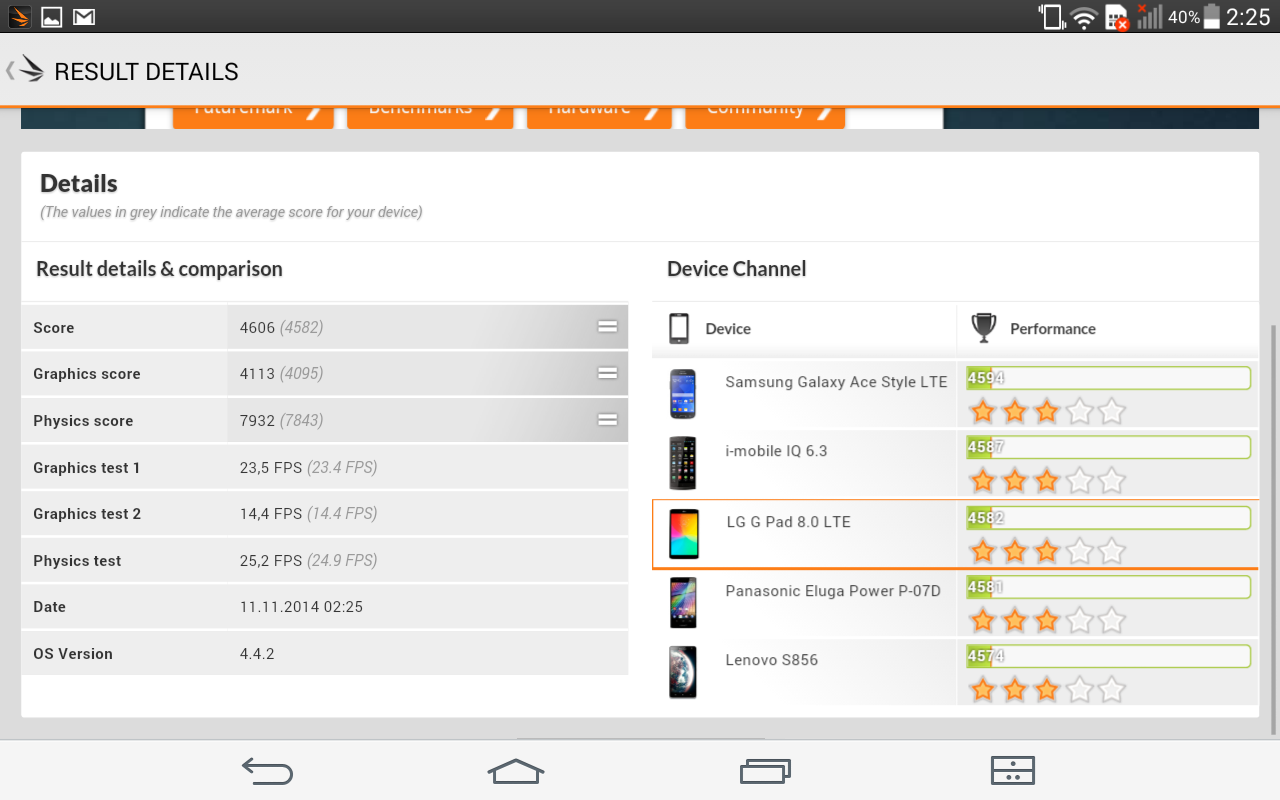
Task: Click the Performance column header text
Action: click(x=1052, y=329)
